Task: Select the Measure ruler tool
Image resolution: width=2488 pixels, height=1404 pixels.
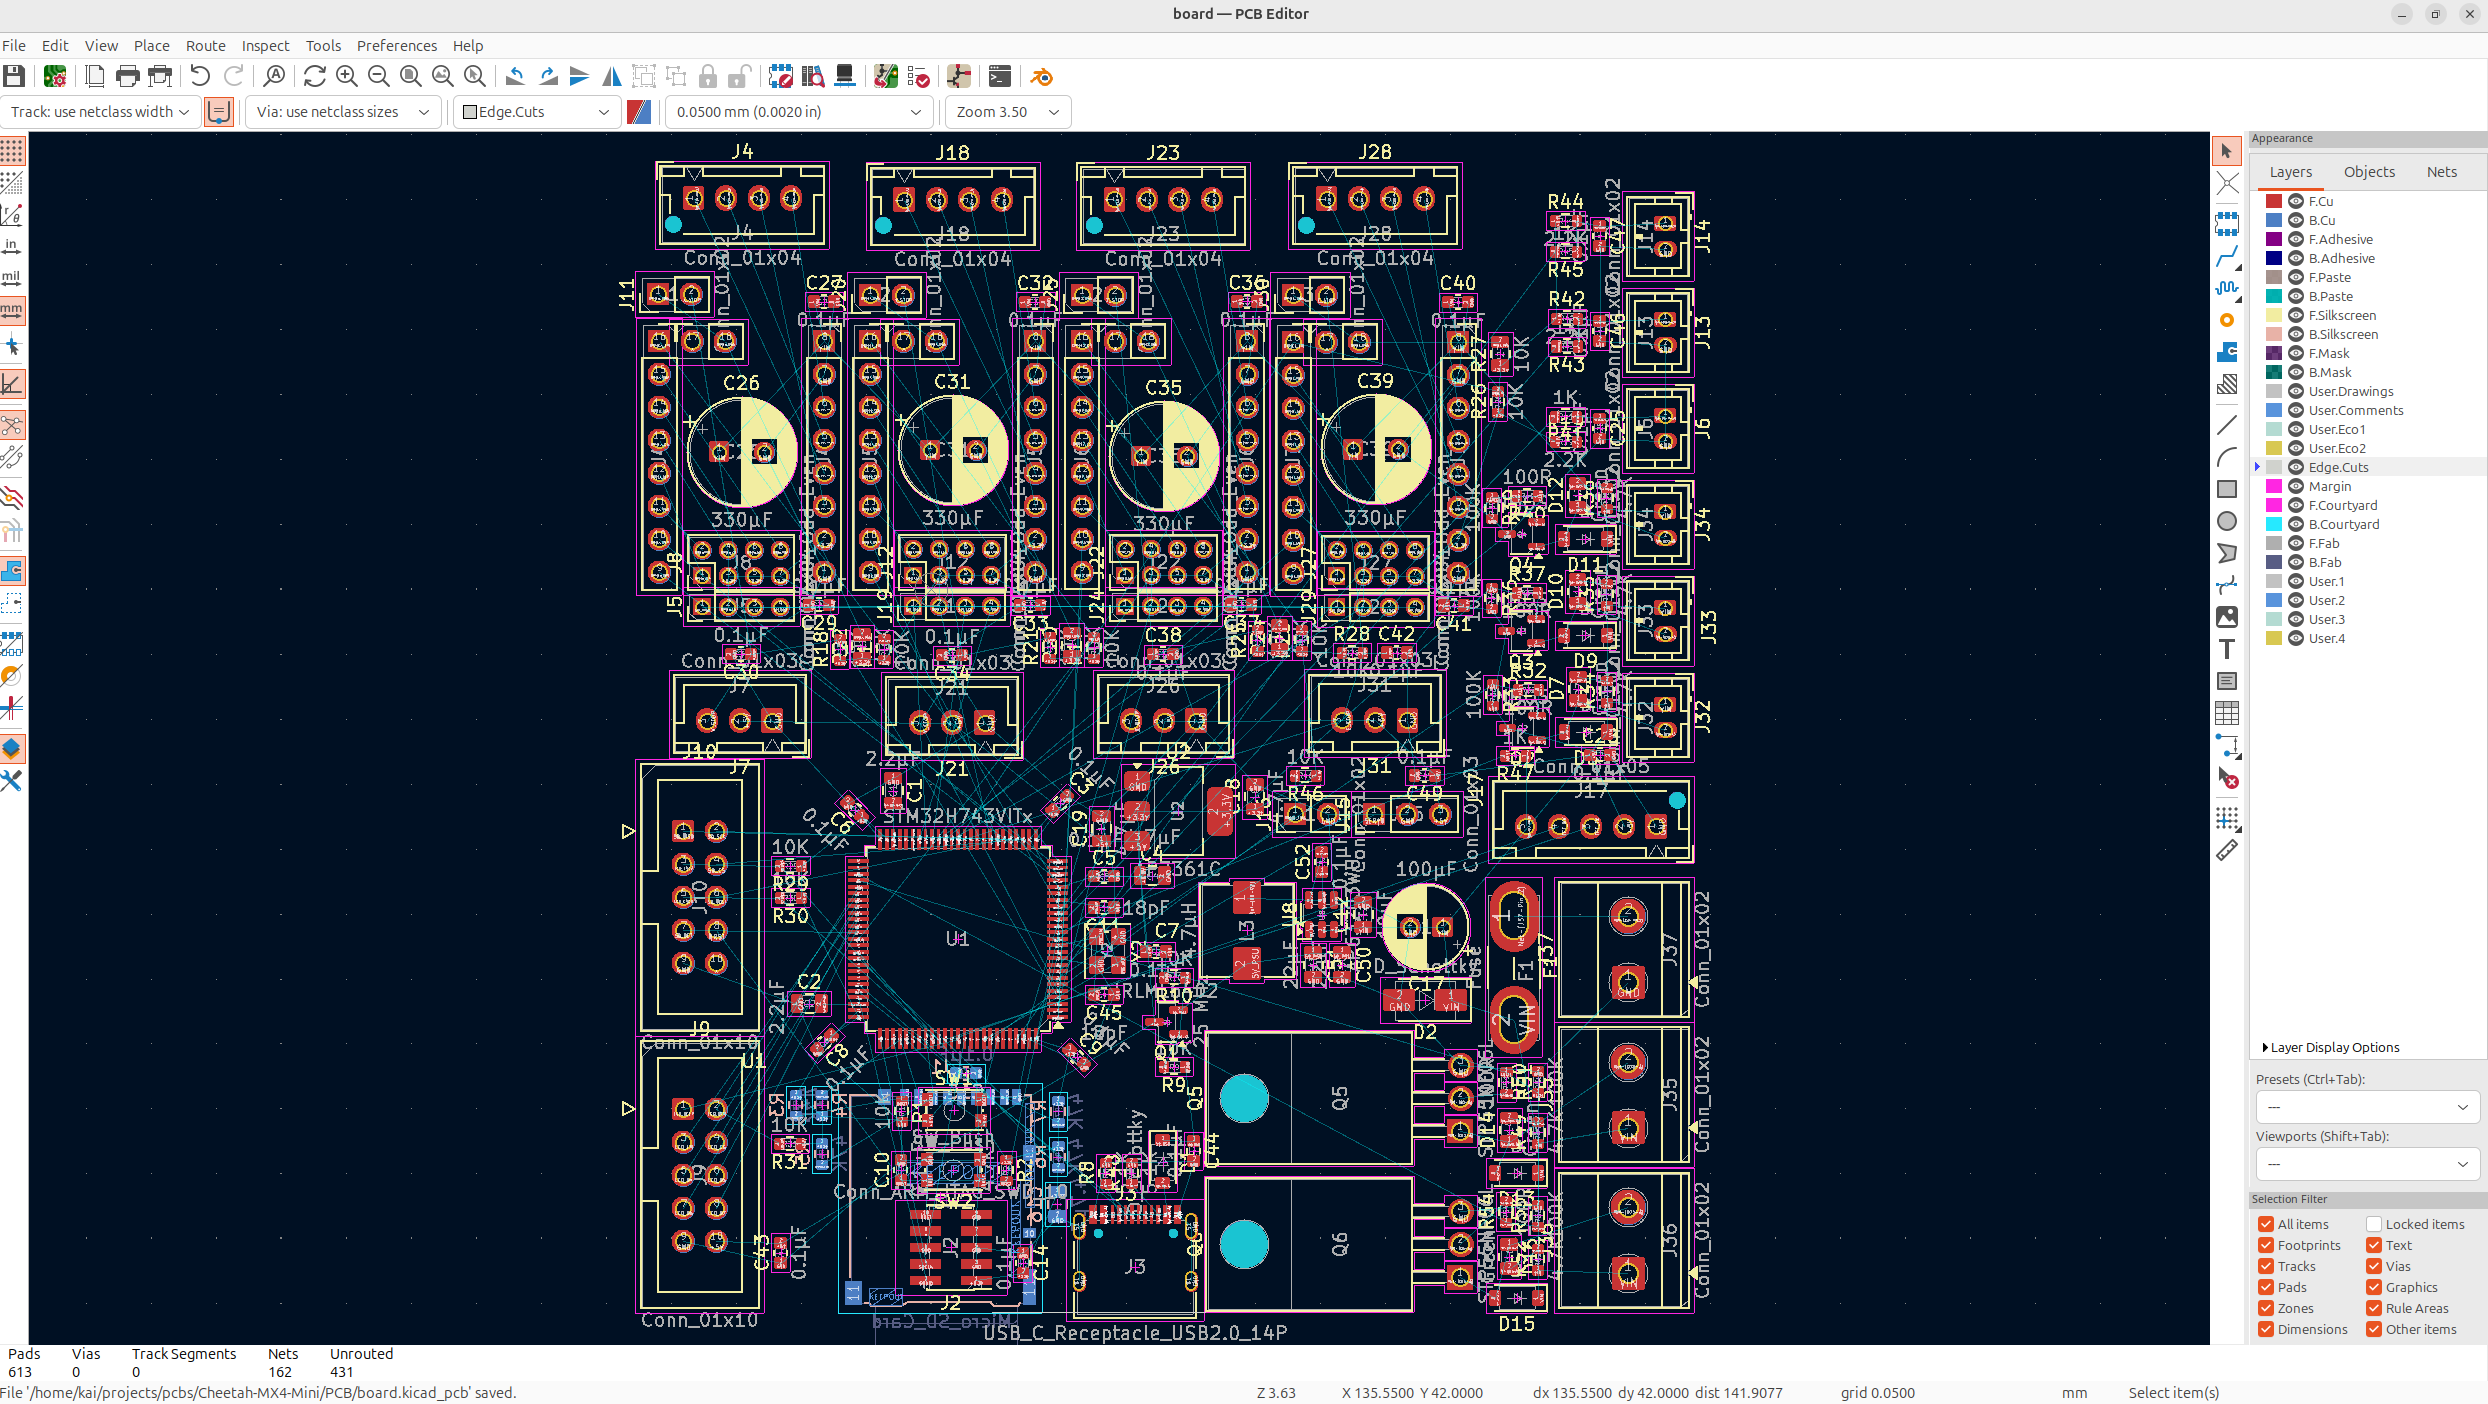Action: pyautogui.click(x=2227, y=851)
